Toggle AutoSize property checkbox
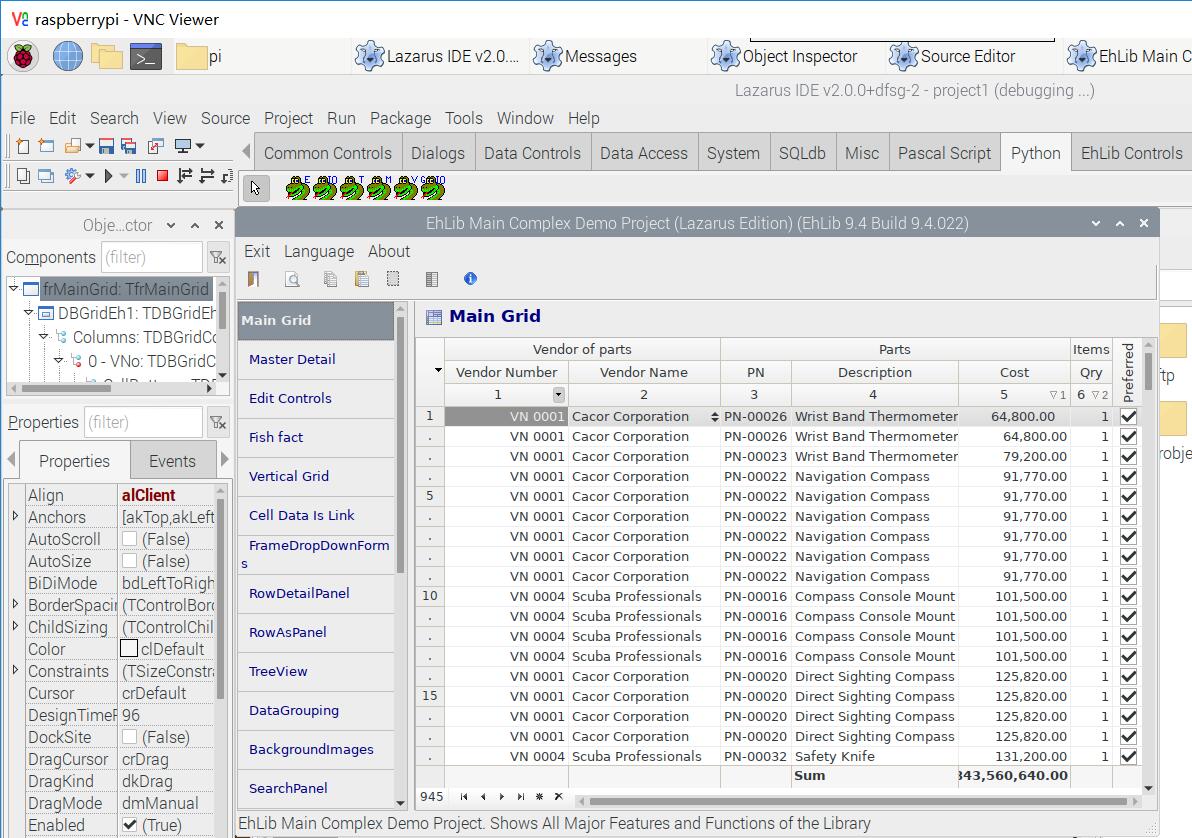Image resolution: width=1192 pixels, height=838 pixels. click(129, 561)
